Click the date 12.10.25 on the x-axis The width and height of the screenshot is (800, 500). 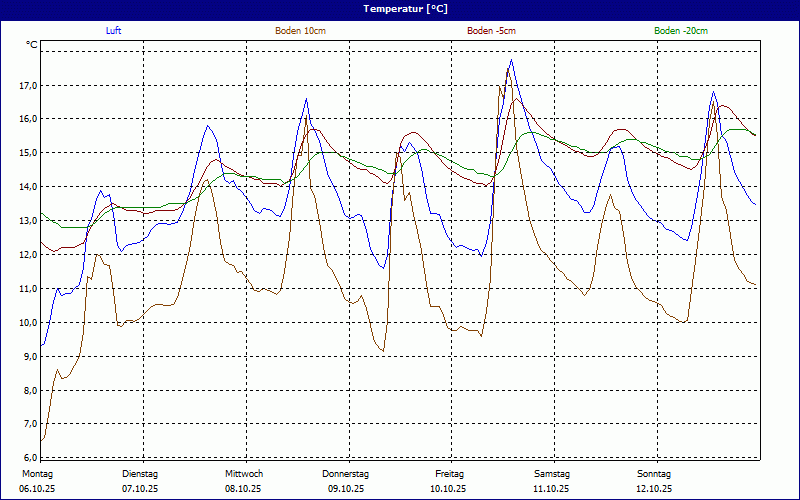(654, 489)
